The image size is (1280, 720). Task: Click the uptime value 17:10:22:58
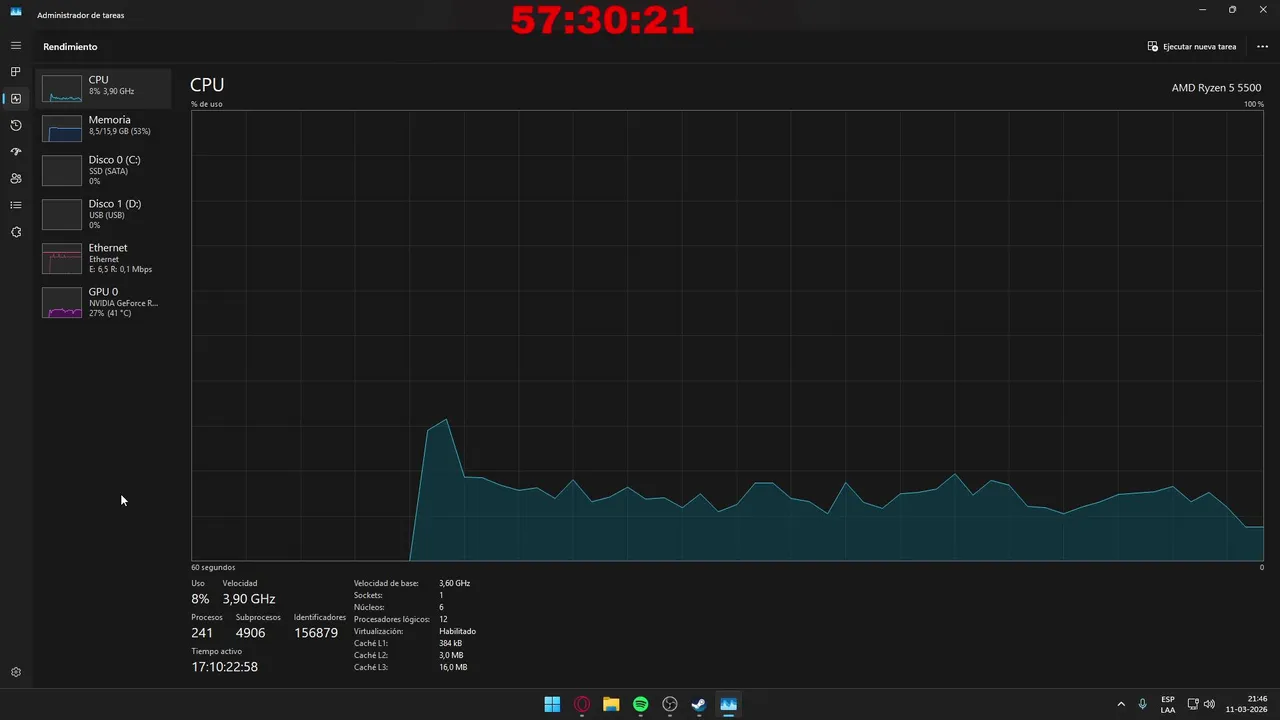pyautogui.click(x=225, y=667)
